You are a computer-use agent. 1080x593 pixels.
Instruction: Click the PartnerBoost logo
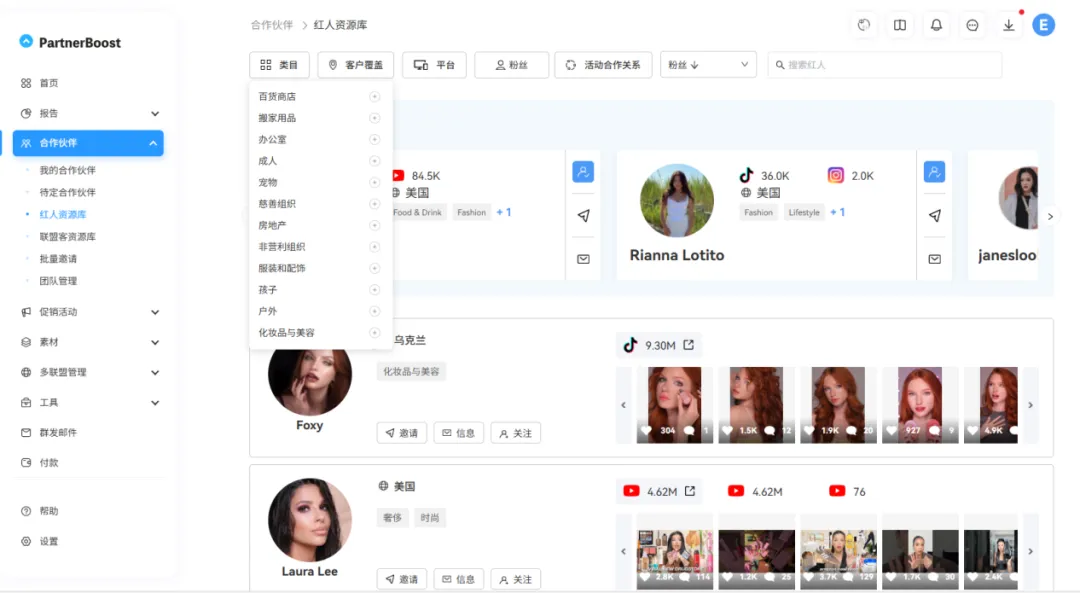pos(70,42)
